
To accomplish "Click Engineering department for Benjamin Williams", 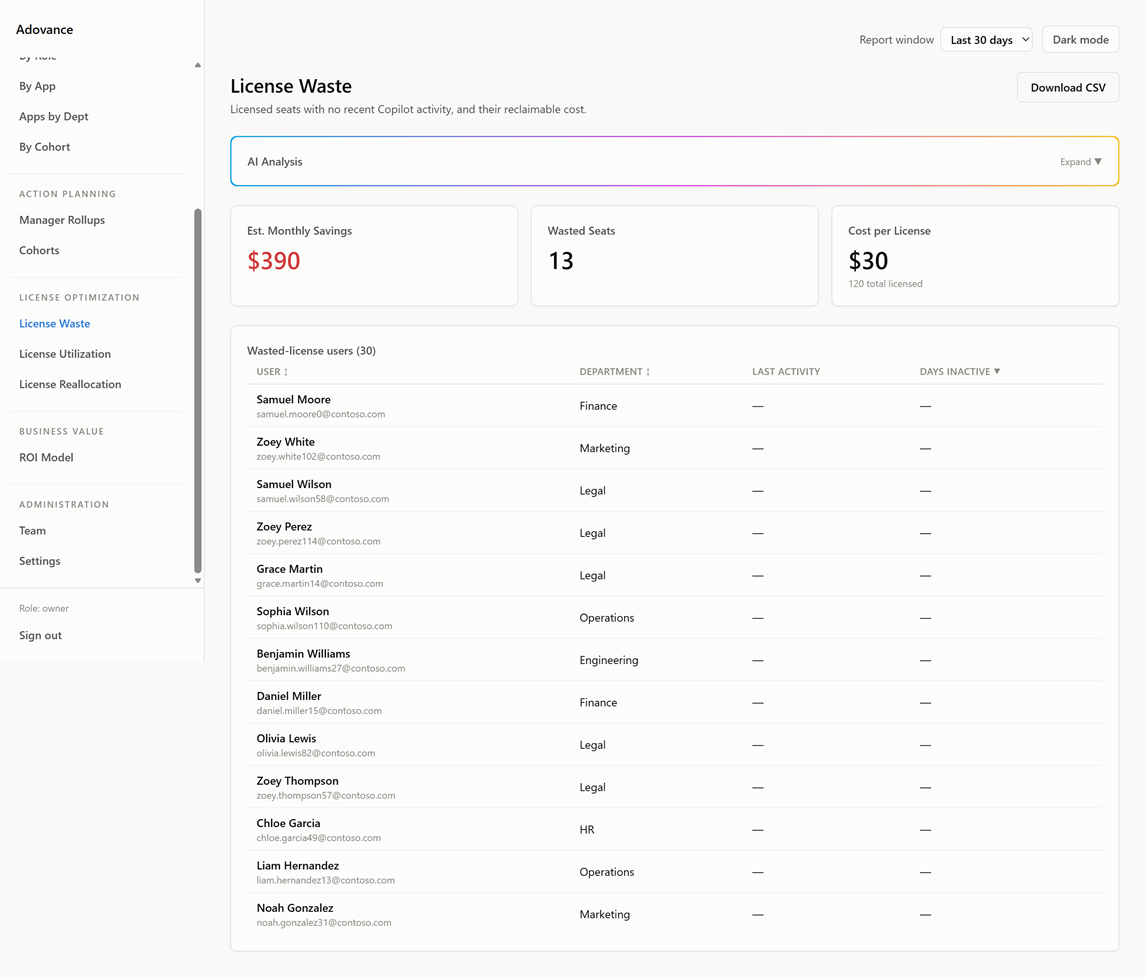I will click(x=609, y=660).
